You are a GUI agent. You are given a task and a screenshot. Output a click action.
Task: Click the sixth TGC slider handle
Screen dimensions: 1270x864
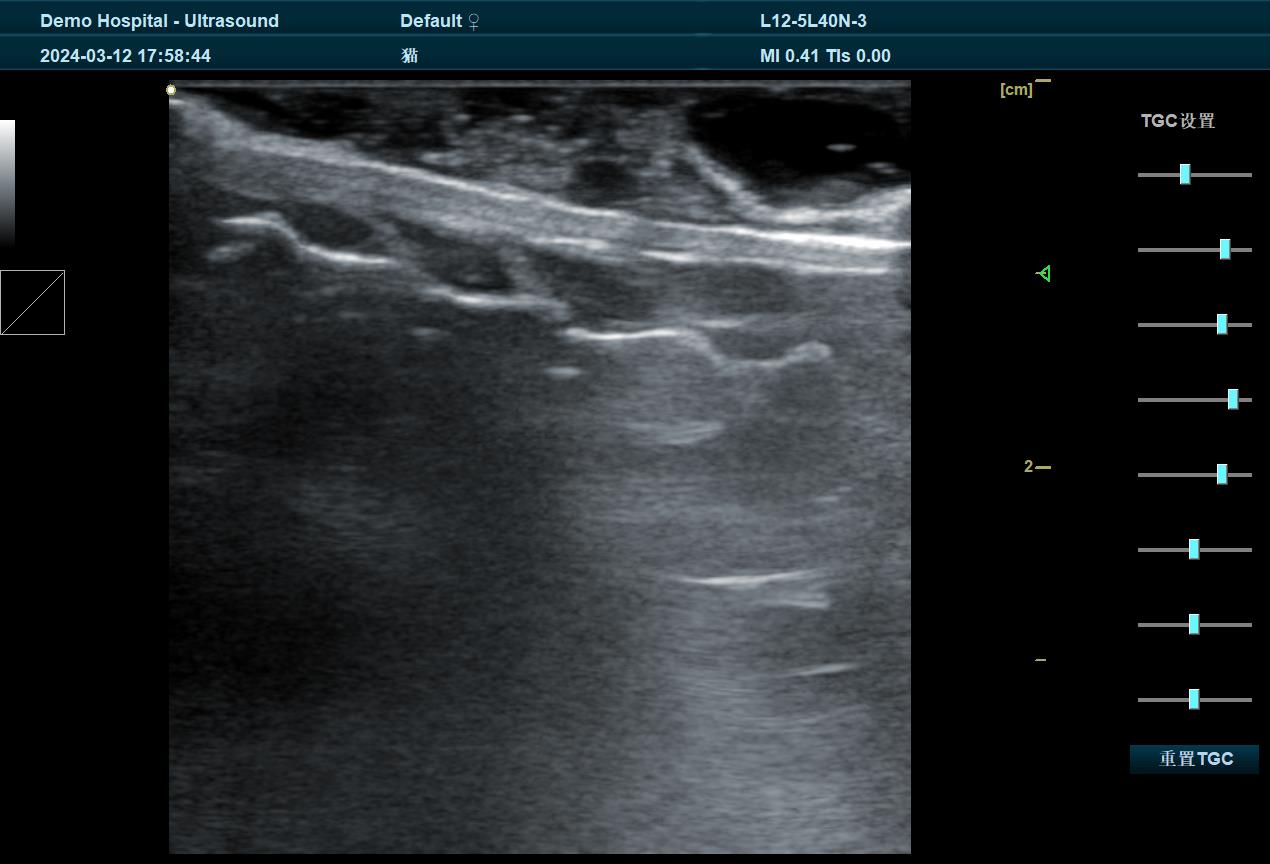click(x=1194, y=549)
